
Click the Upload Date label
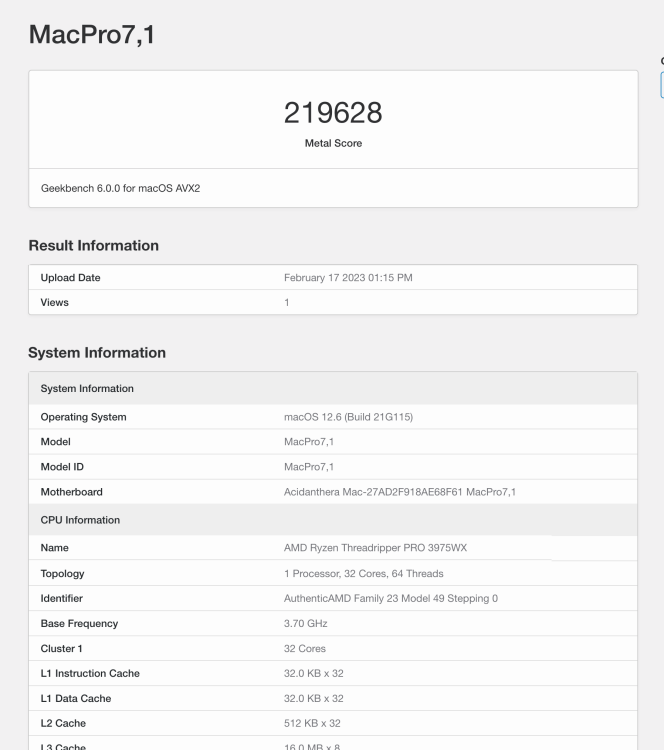pyautogui.click(x=70, y=277)
